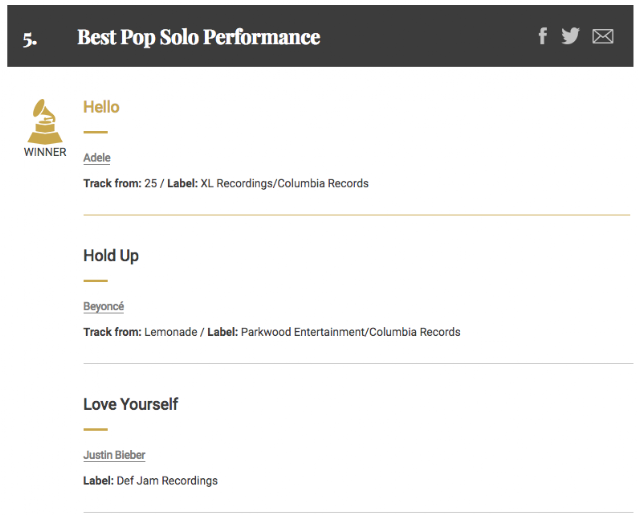Open the Adele artist link
The image size is (640, 516).
click(x=97, y=158)
